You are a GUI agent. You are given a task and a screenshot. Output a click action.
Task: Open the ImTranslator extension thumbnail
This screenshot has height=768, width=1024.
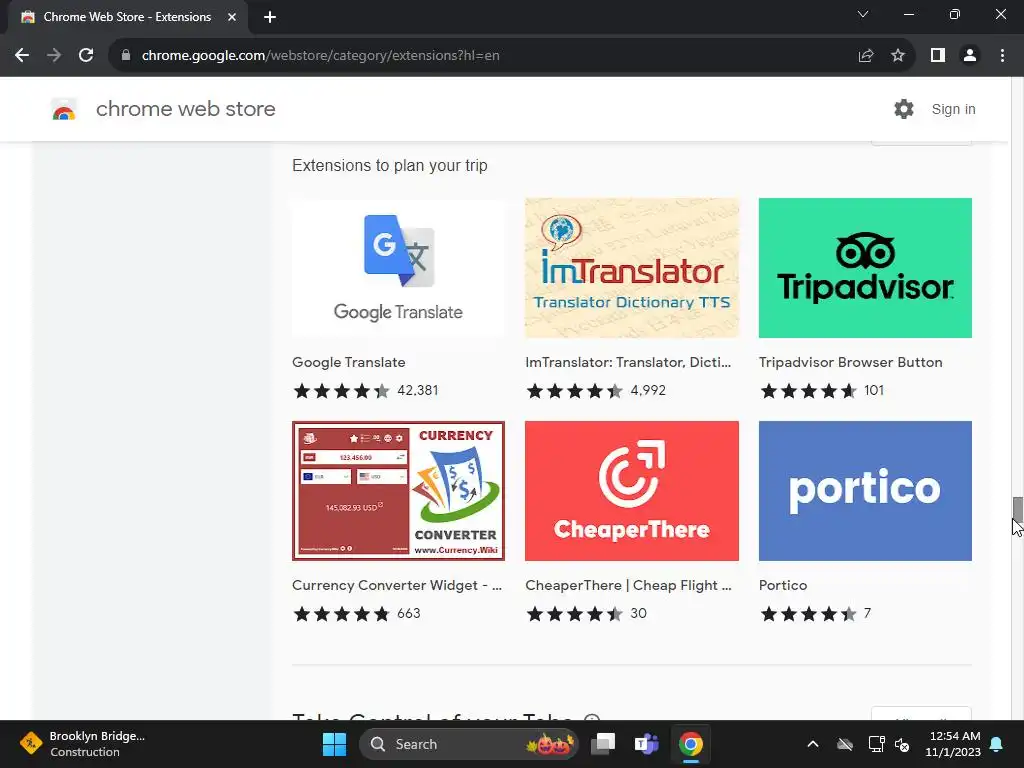coord(632,268)
